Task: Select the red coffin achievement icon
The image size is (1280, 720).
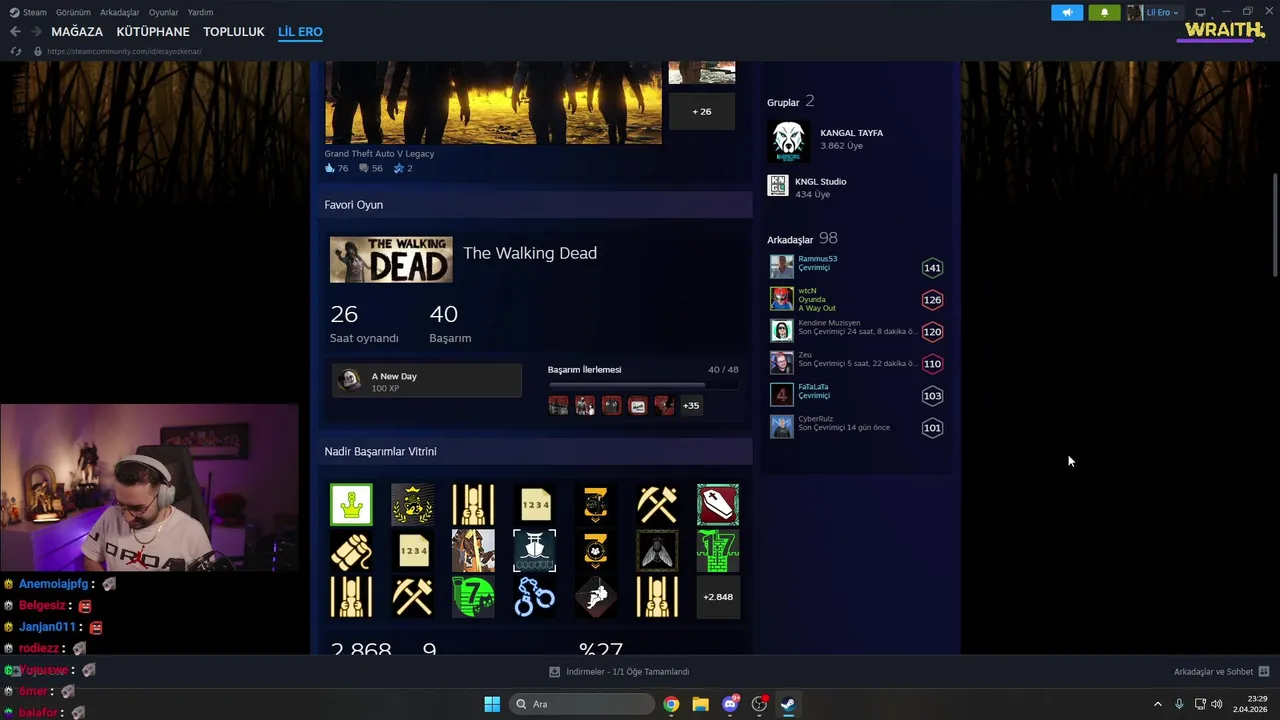Action: click(718, 505)
